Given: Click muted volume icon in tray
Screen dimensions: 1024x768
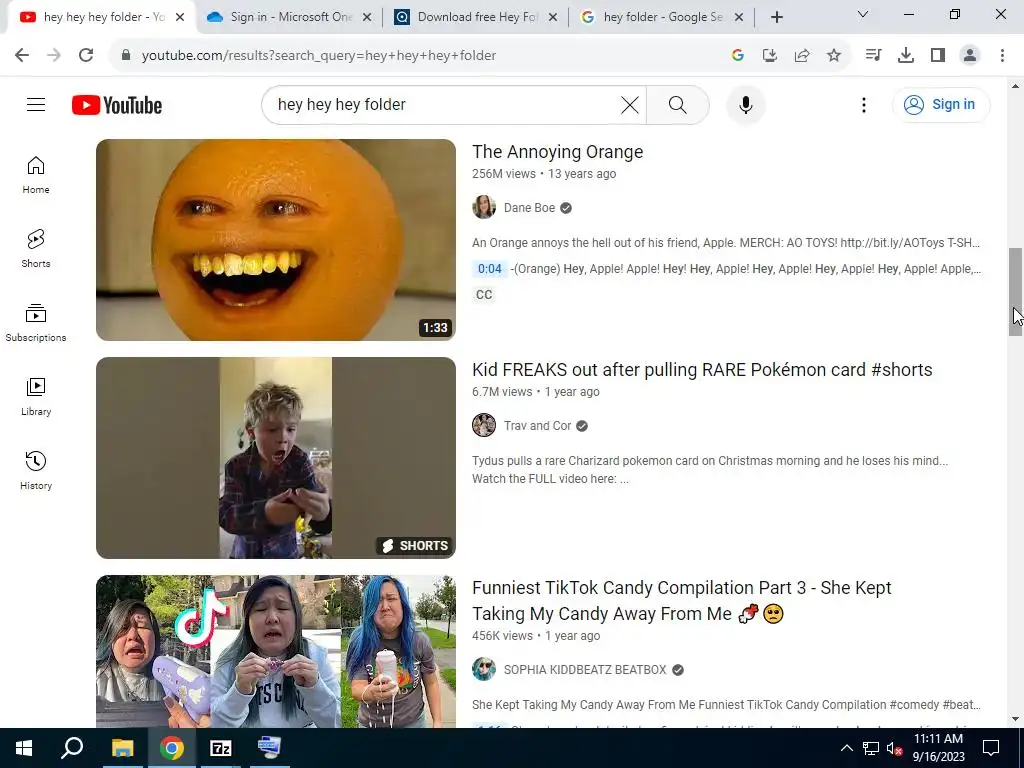Looking at the screenshot, I should point(894,748).
